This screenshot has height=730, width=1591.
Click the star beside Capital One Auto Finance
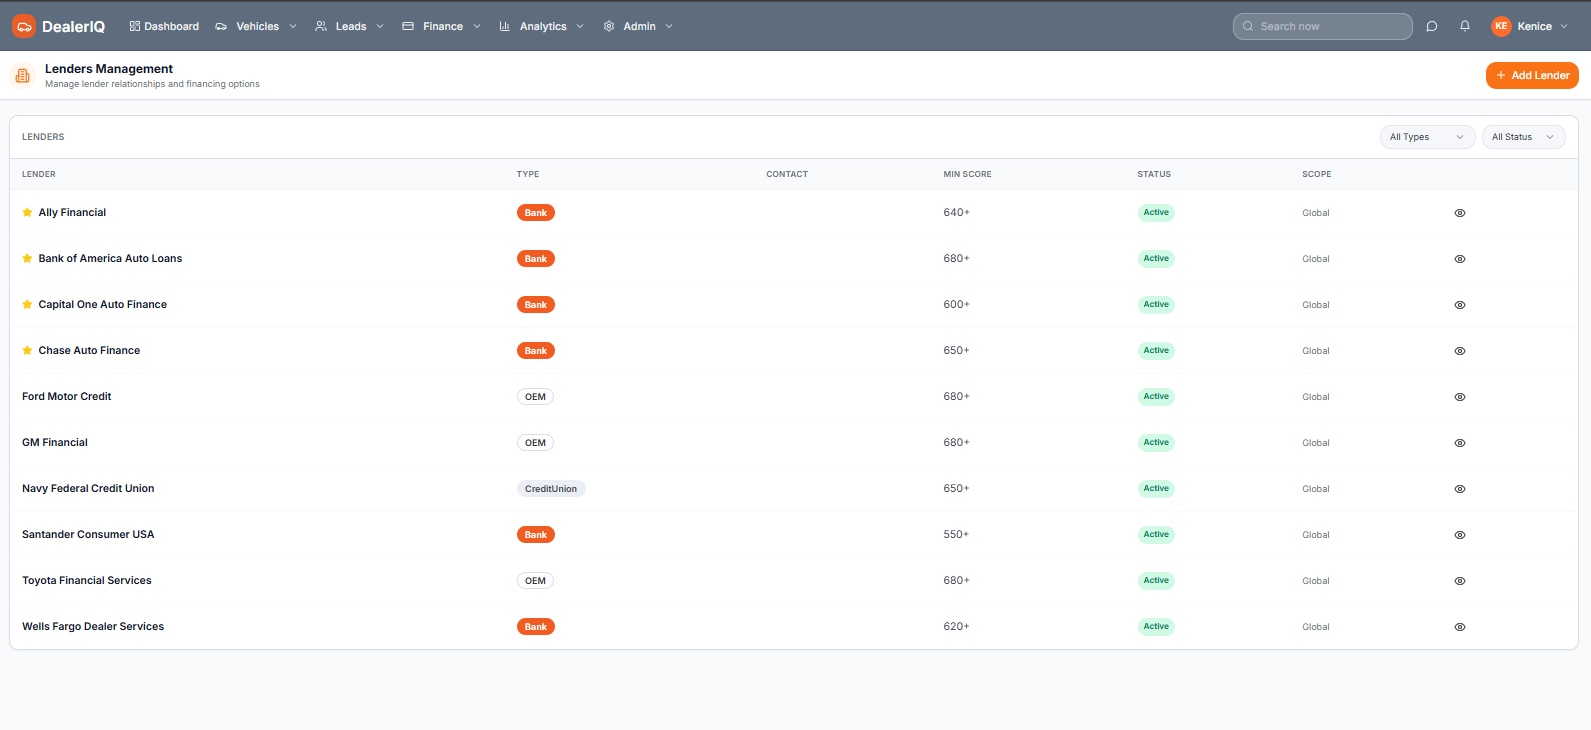click(x=27, y=304)
